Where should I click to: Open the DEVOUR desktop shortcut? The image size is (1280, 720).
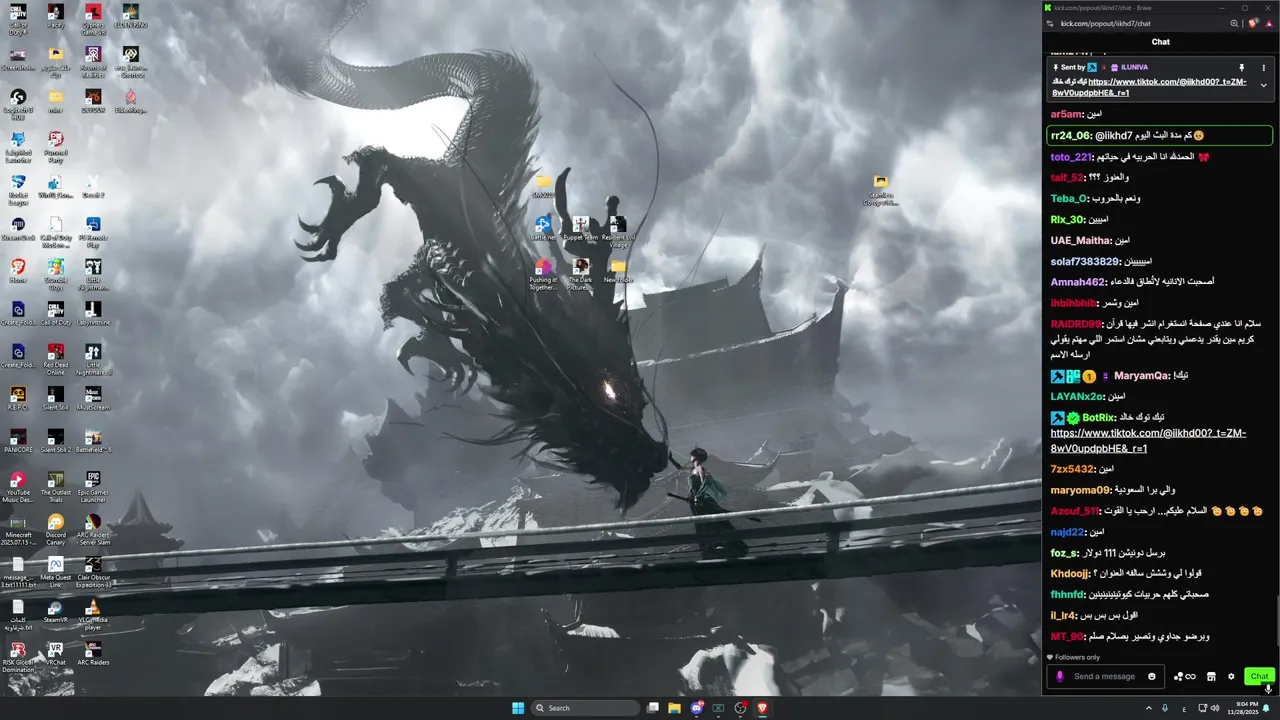93,99
